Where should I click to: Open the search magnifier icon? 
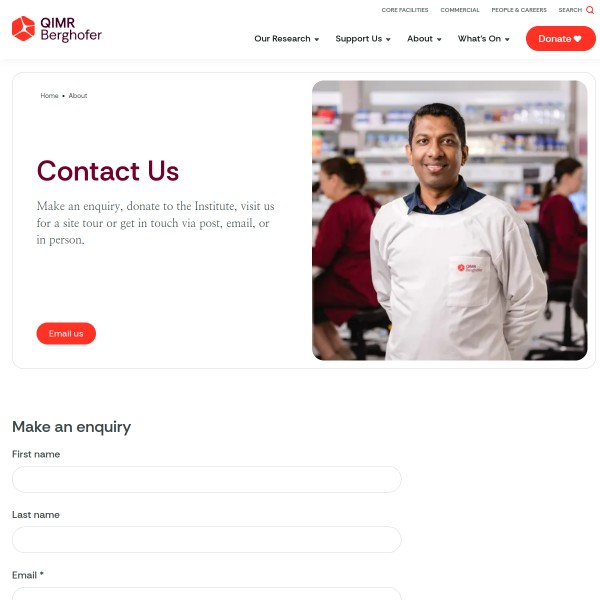[590, 10]
